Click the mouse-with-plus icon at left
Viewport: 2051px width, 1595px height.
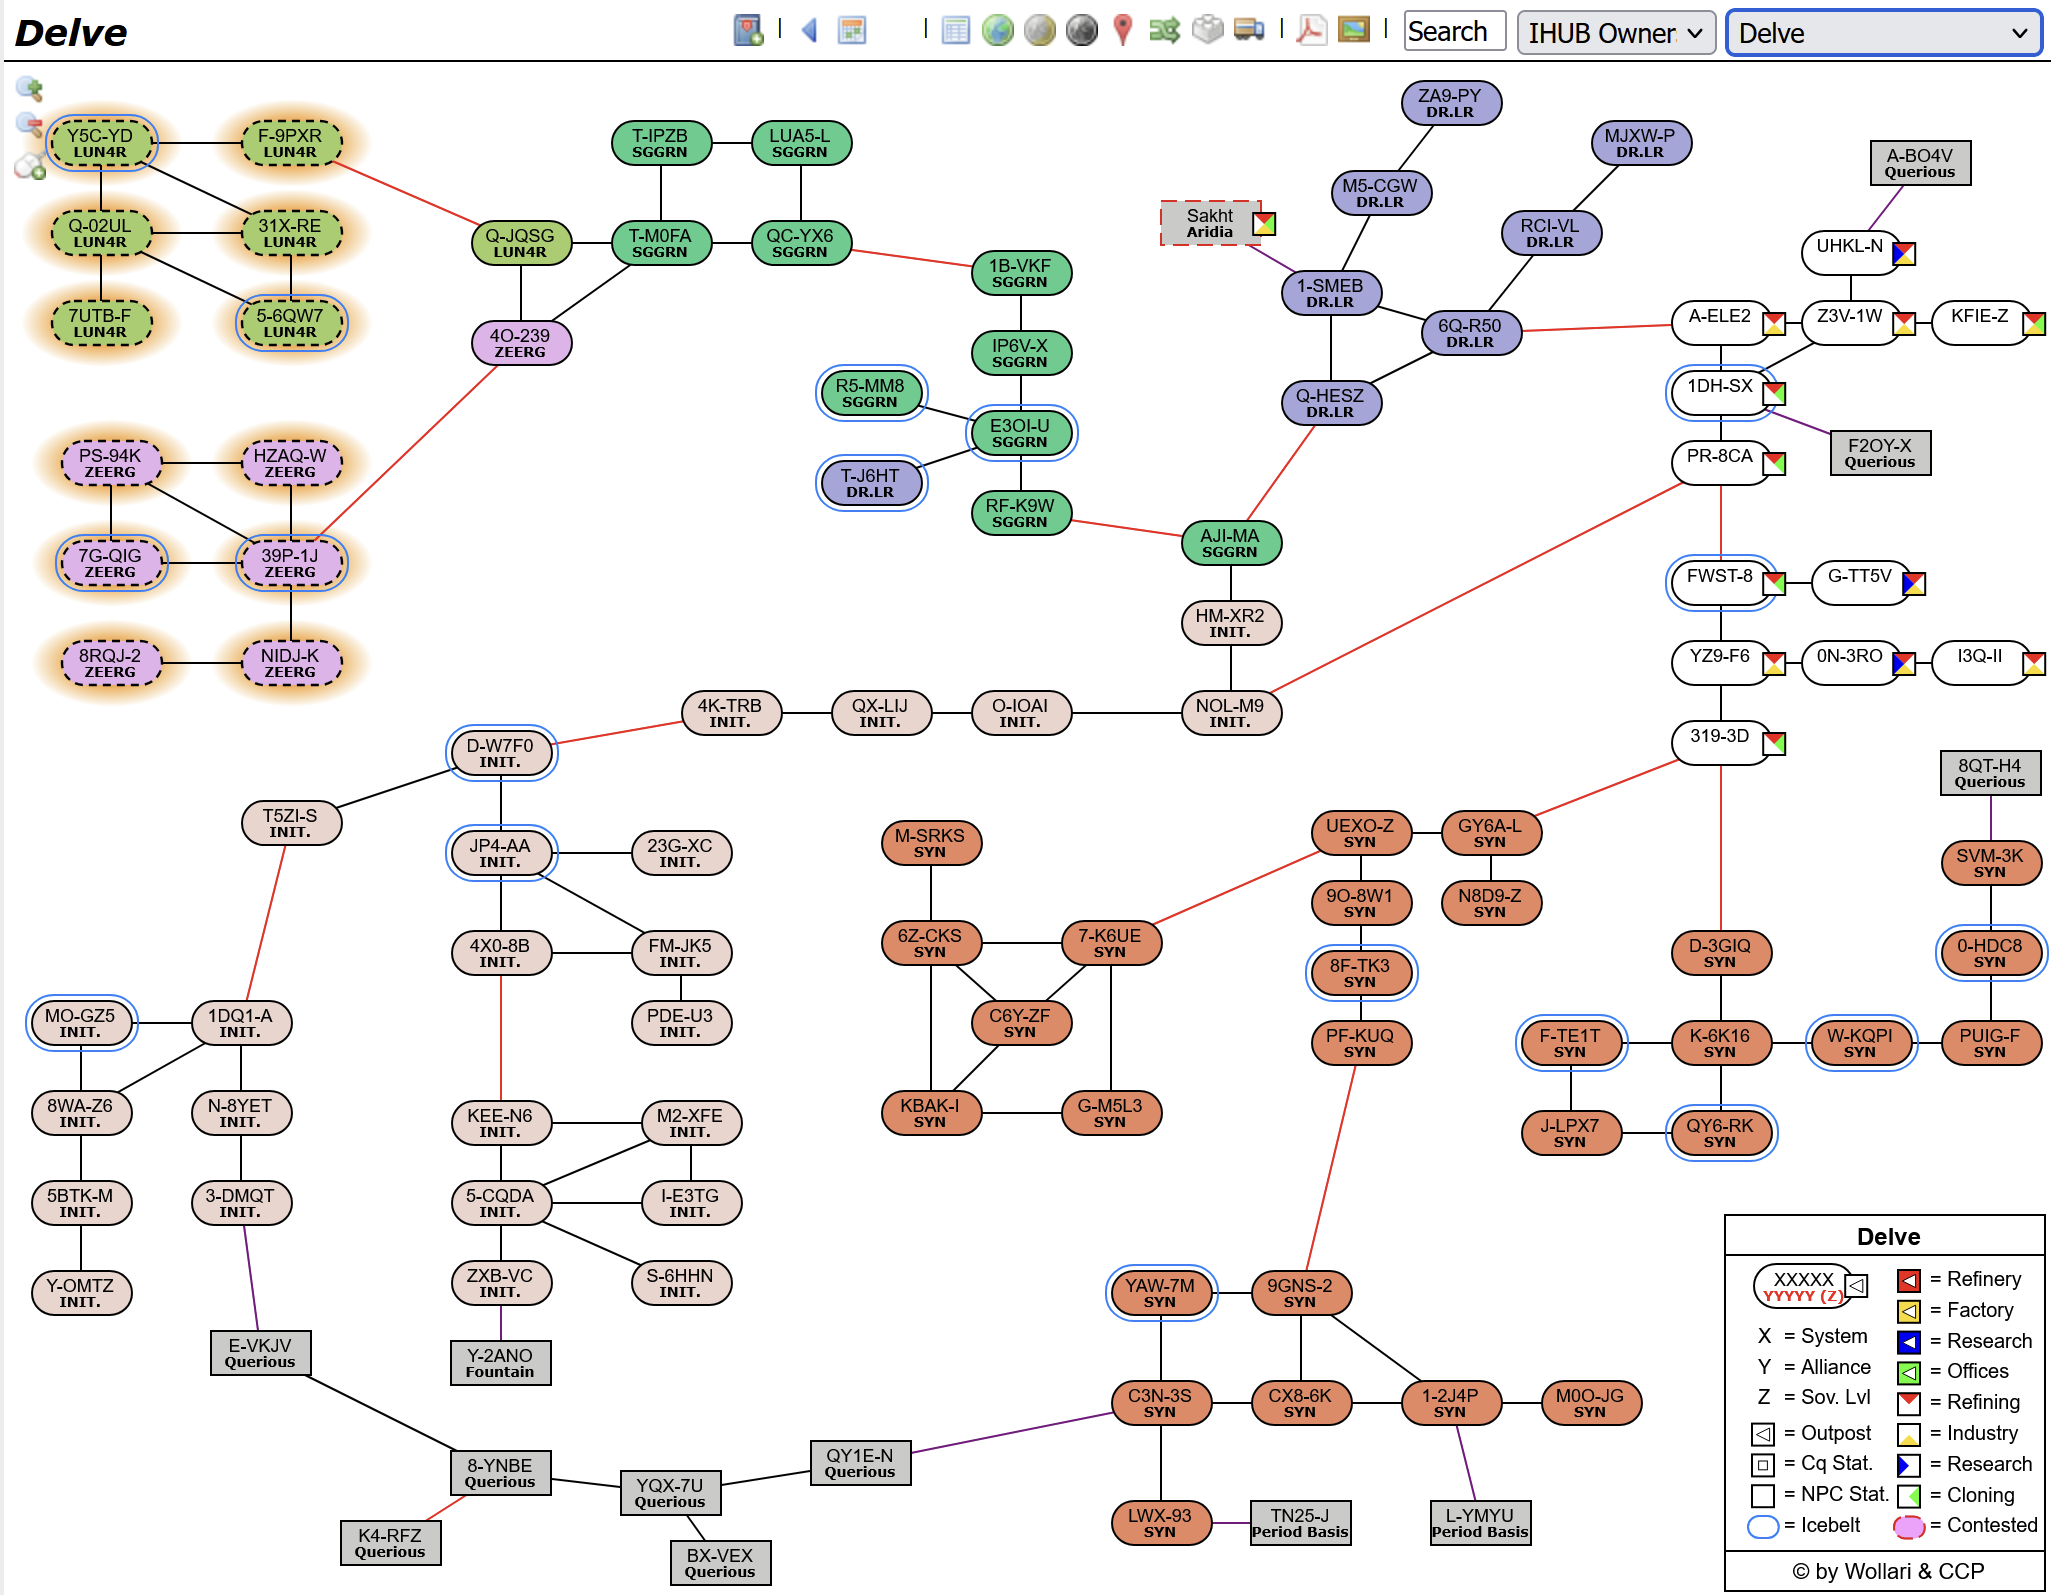tap(30, 166)
